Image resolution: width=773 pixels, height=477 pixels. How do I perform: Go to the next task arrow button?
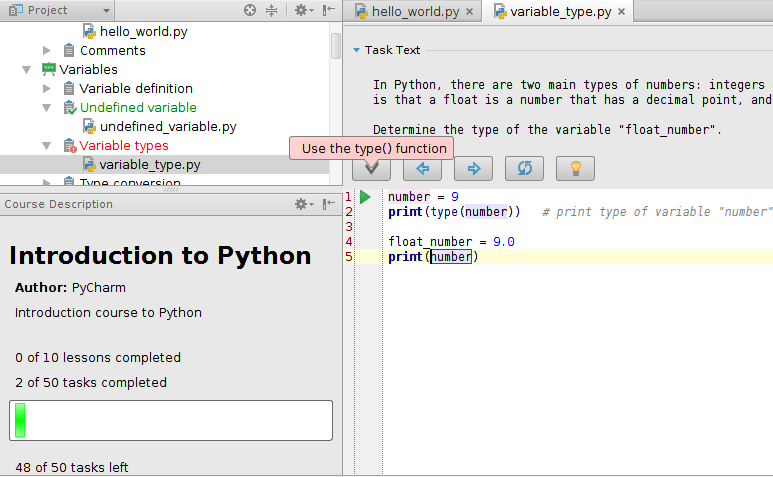[x=473, y=169]
